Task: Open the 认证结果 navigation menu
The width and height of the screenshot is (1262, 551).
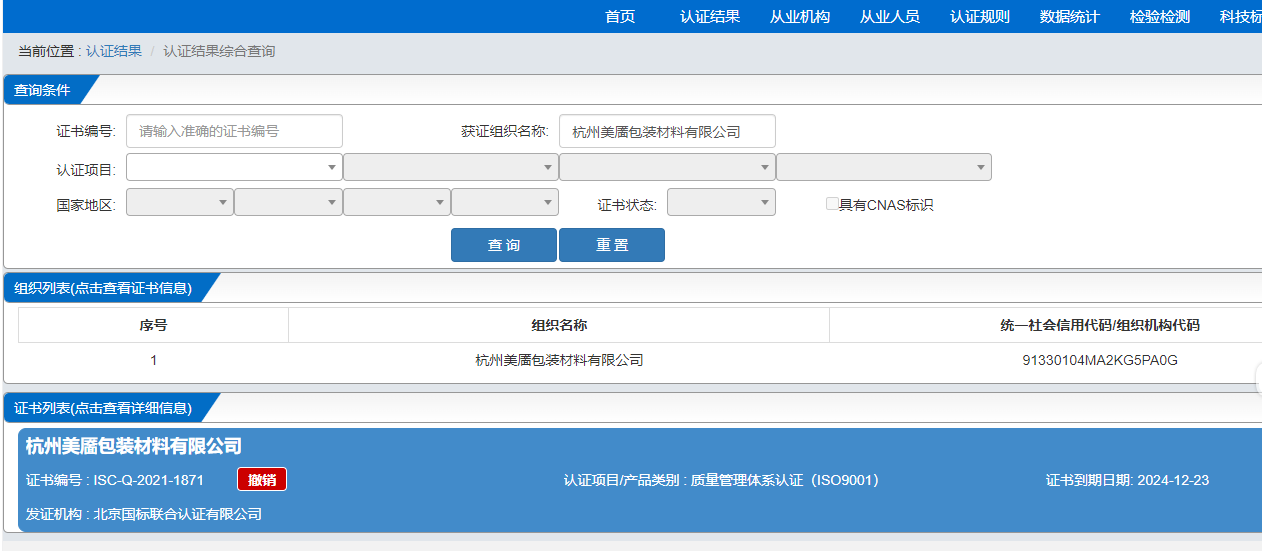Action: (710, 16)
